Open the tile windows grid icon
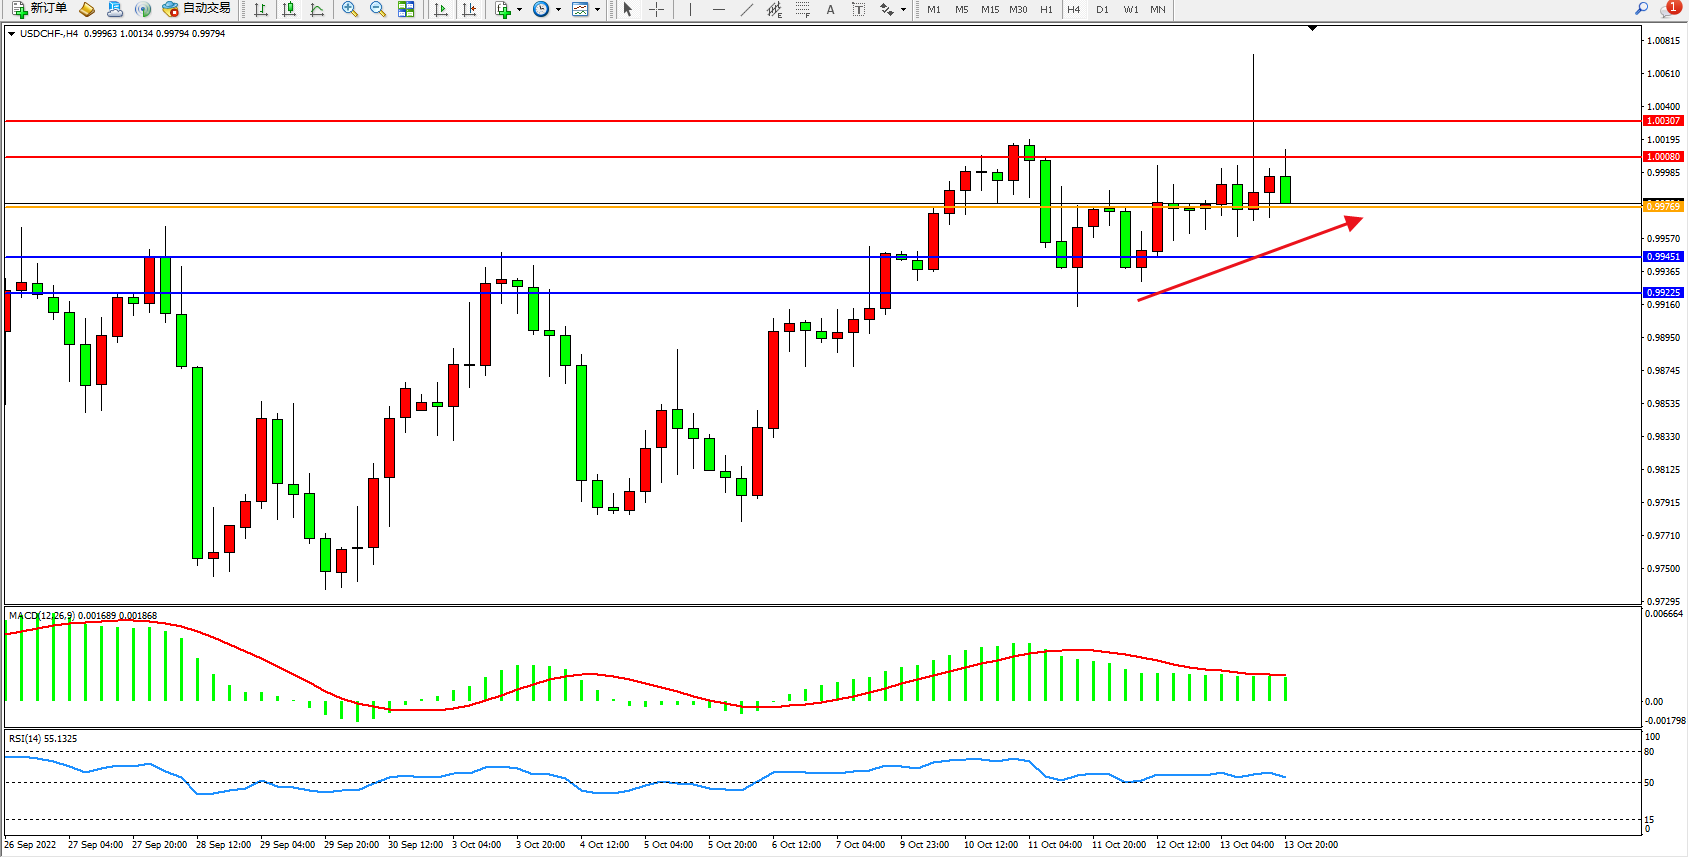This screenshot has height=858, width=1689. click(406, 9)
